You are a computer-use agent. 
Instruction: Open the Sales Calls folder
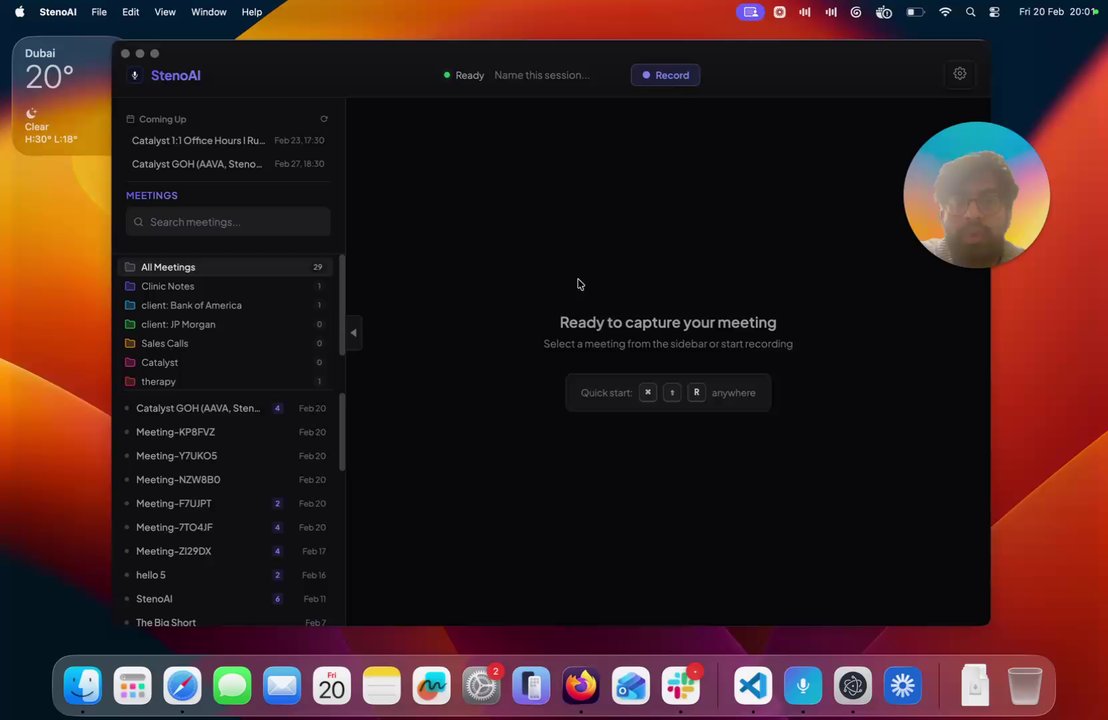tap(225, 343)
